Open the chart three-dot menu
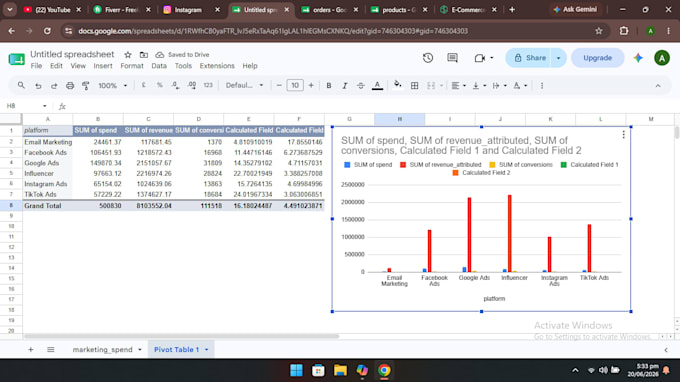This screenshot has height=382, width=680. coord(623,135)
